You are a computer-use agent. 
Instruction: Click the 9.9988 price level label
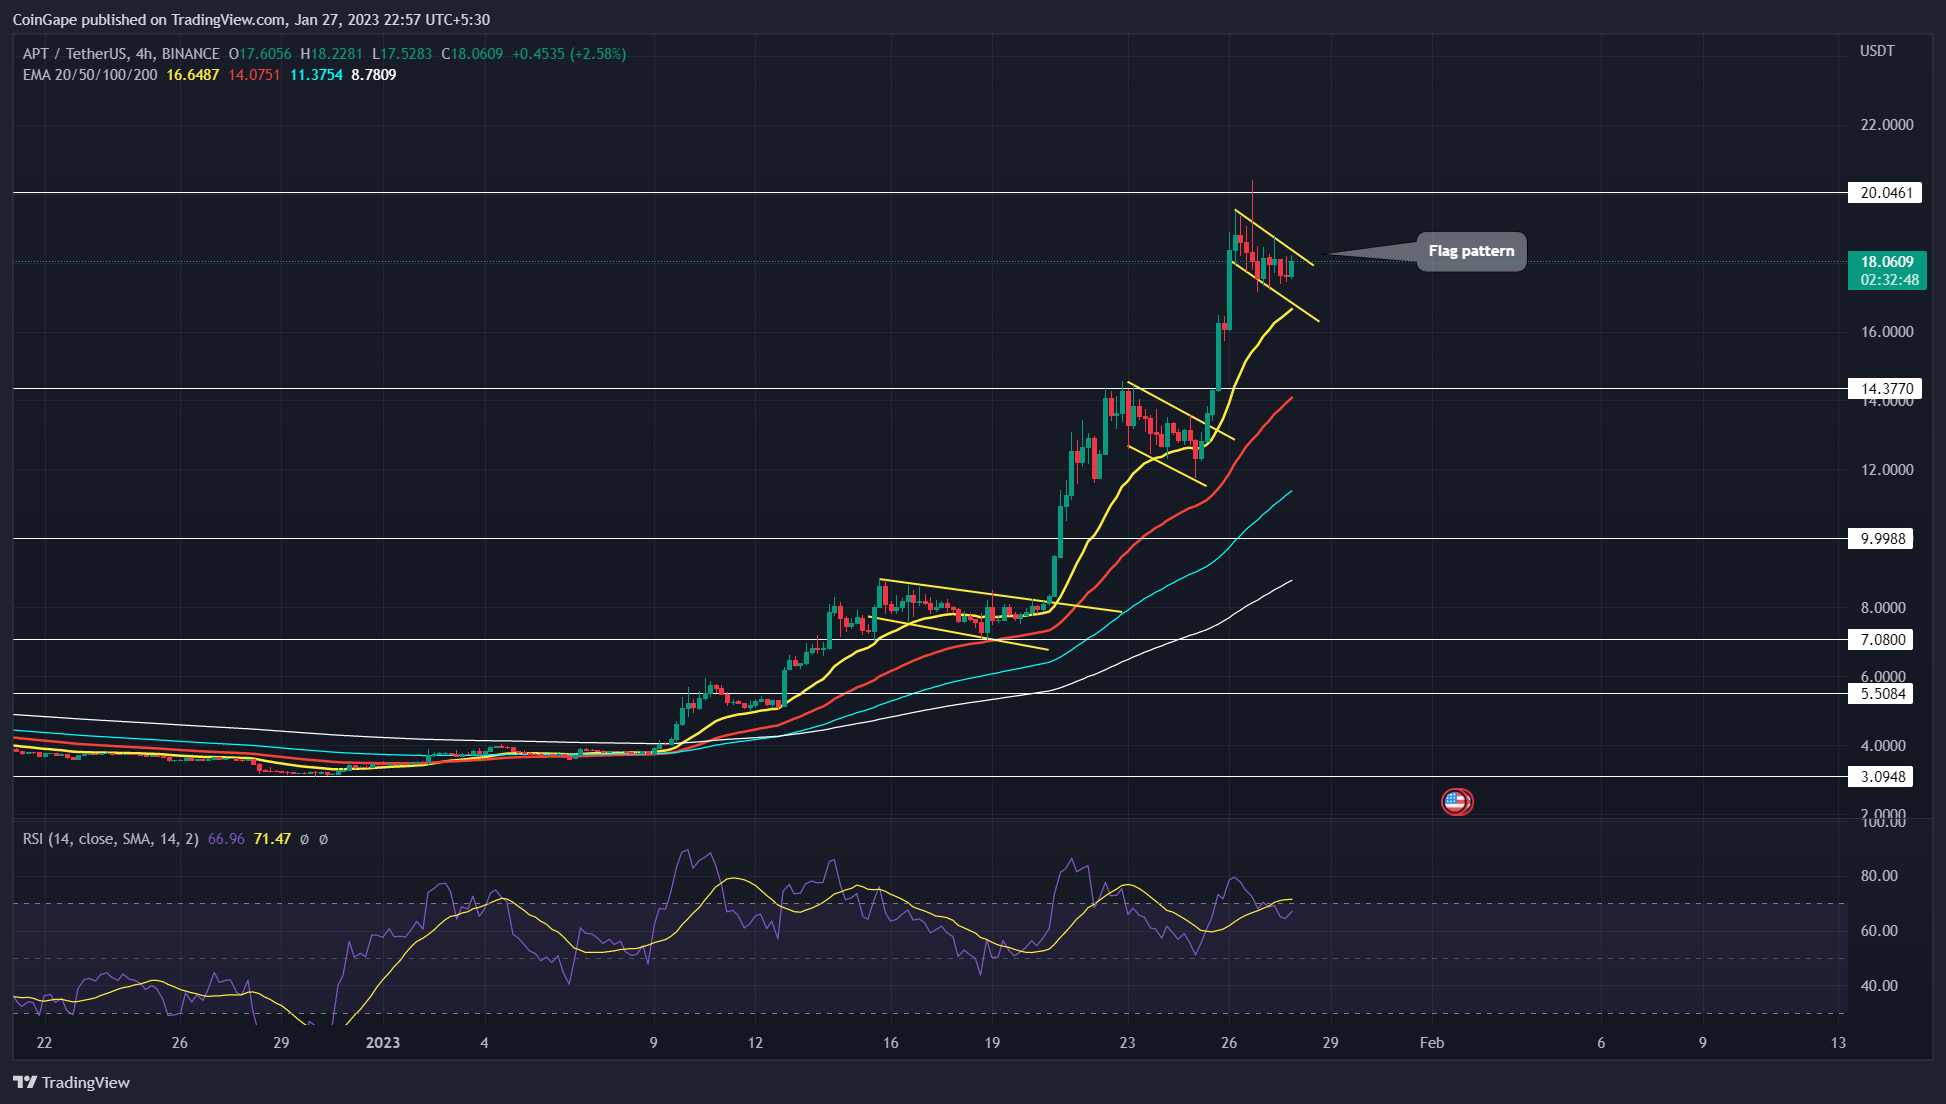[1885, 538]
